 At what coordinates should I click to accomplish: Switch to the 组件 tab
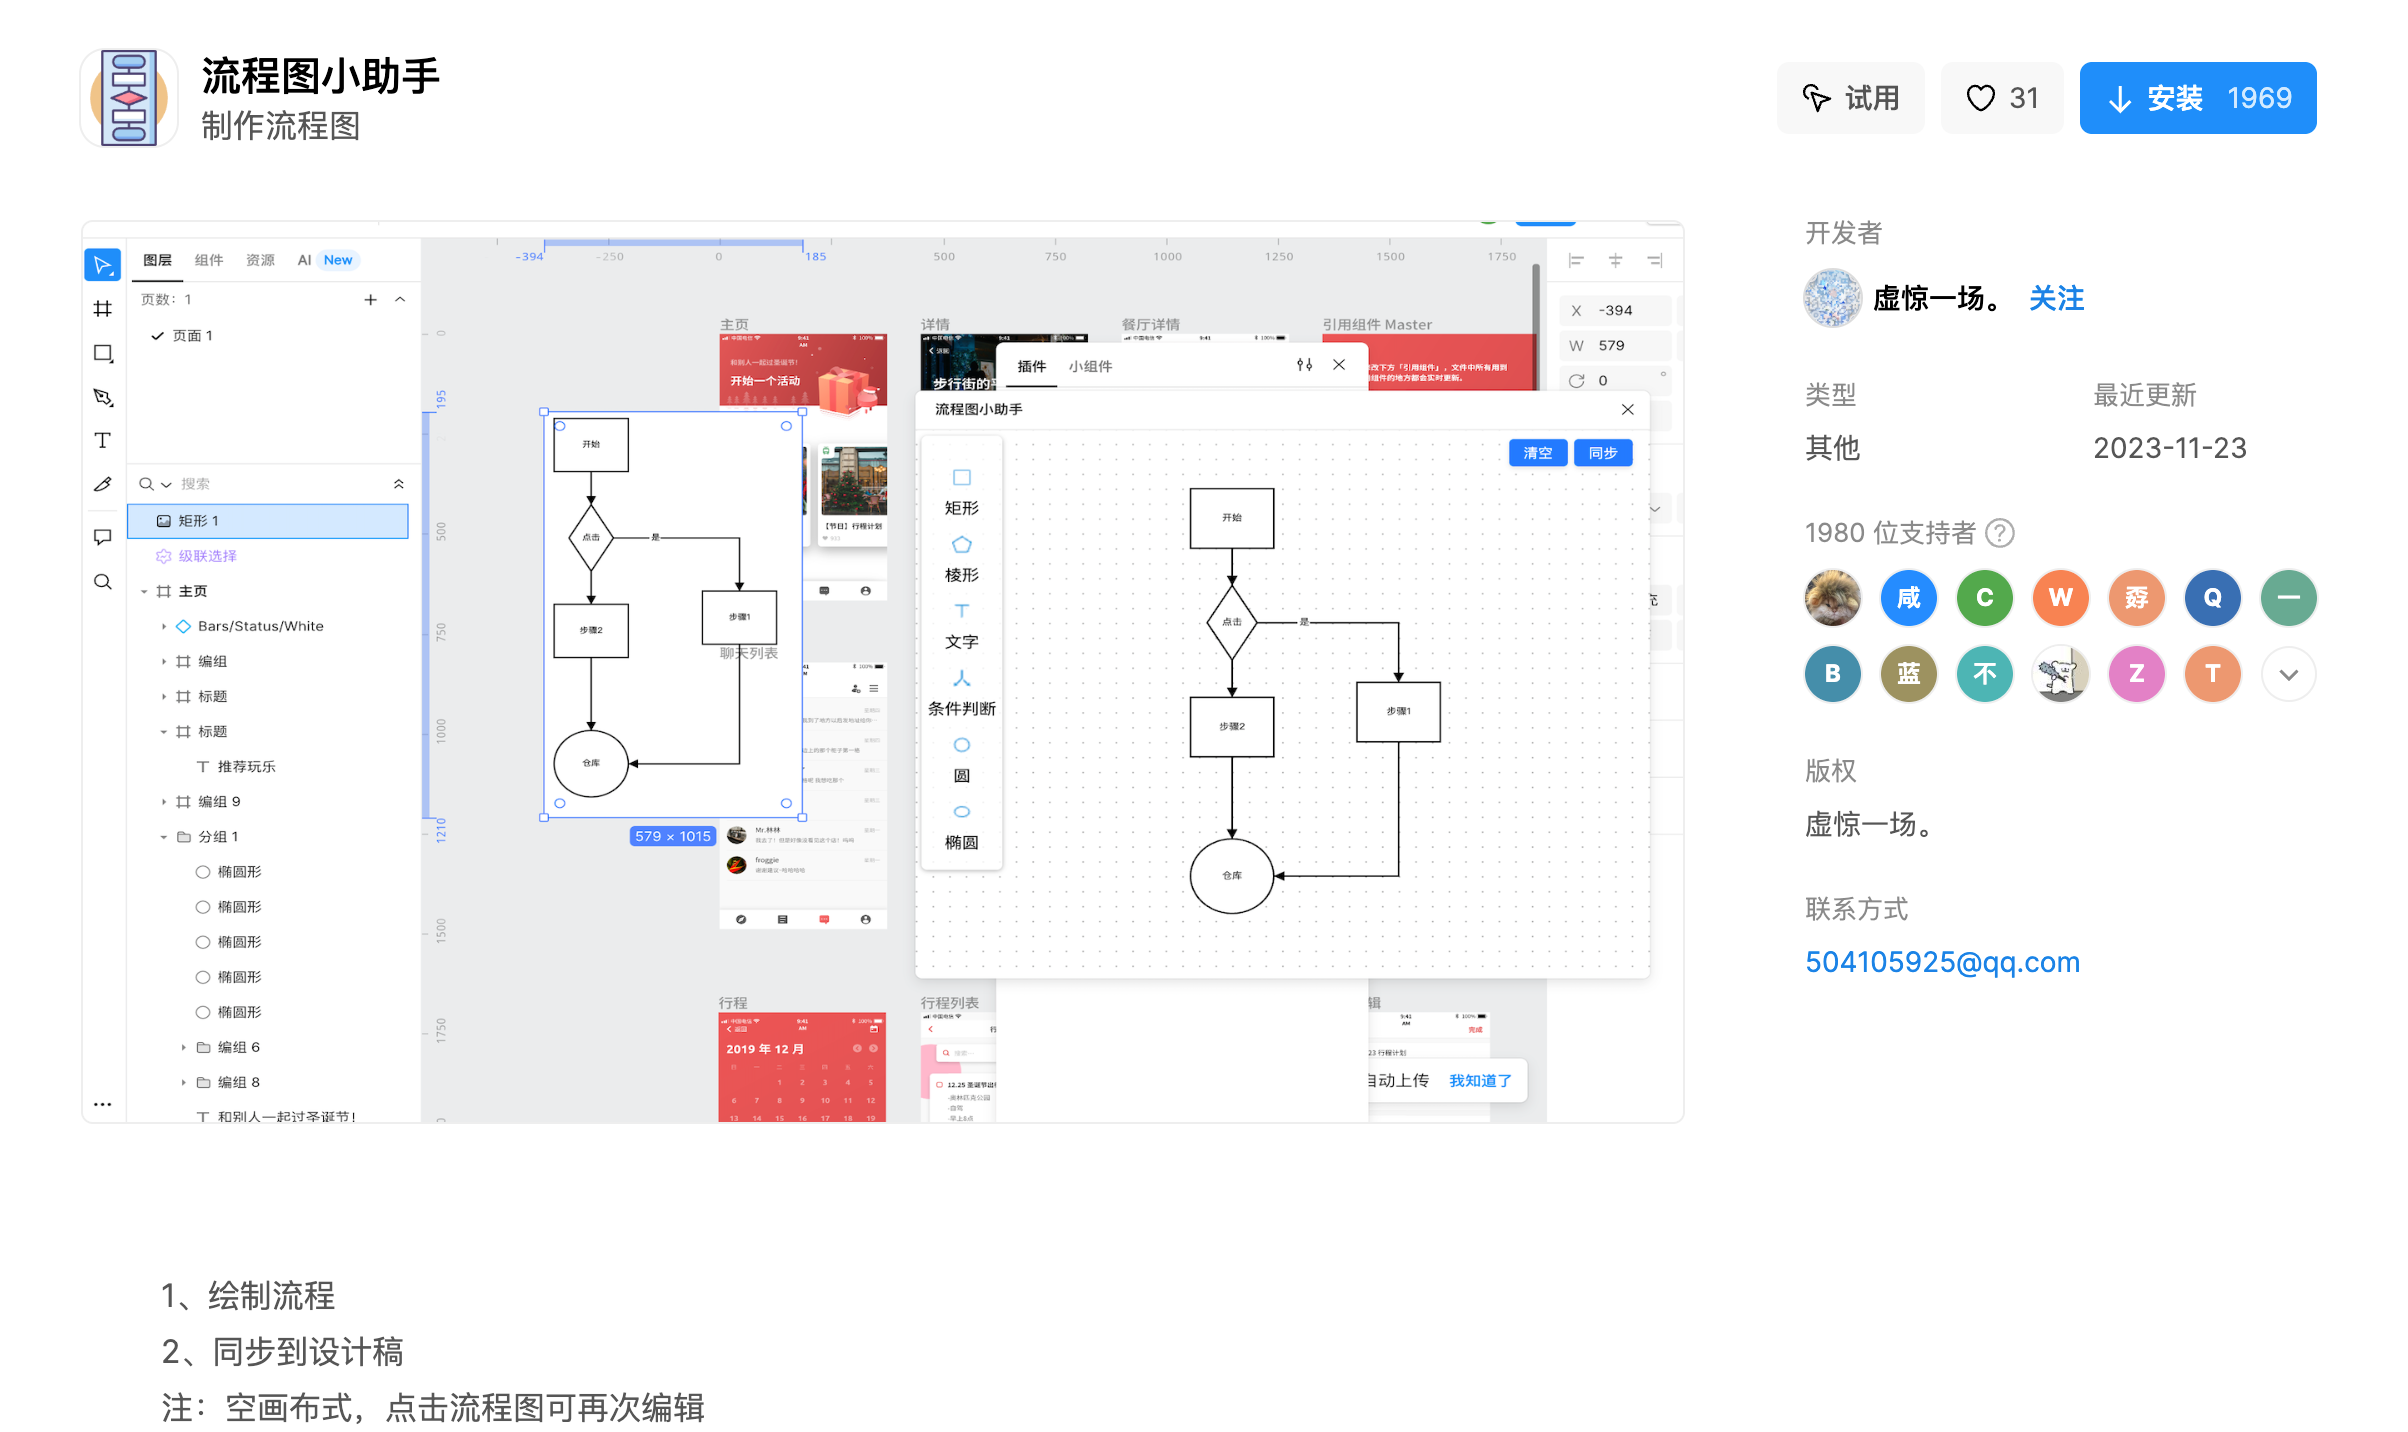(208, 260)
